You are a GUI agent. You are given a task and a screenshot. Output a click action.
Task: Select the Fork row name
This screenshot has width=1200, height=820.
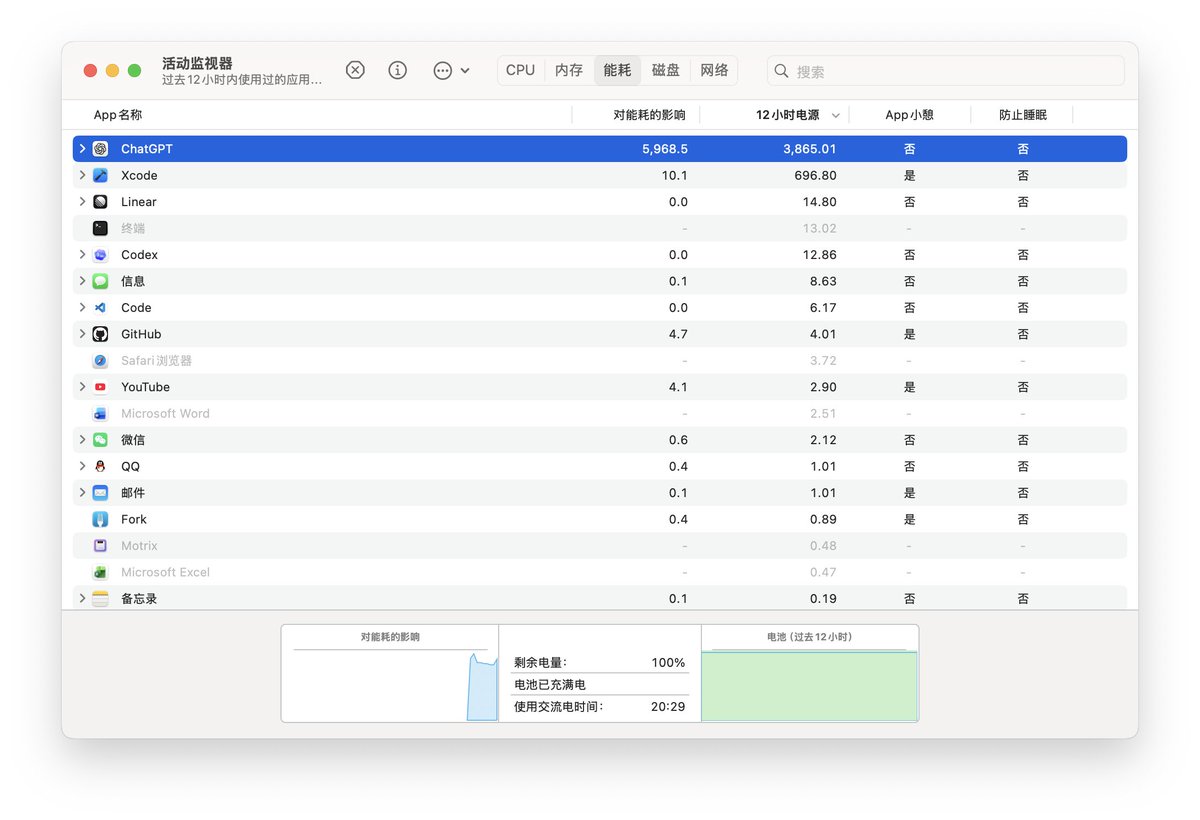134,520
